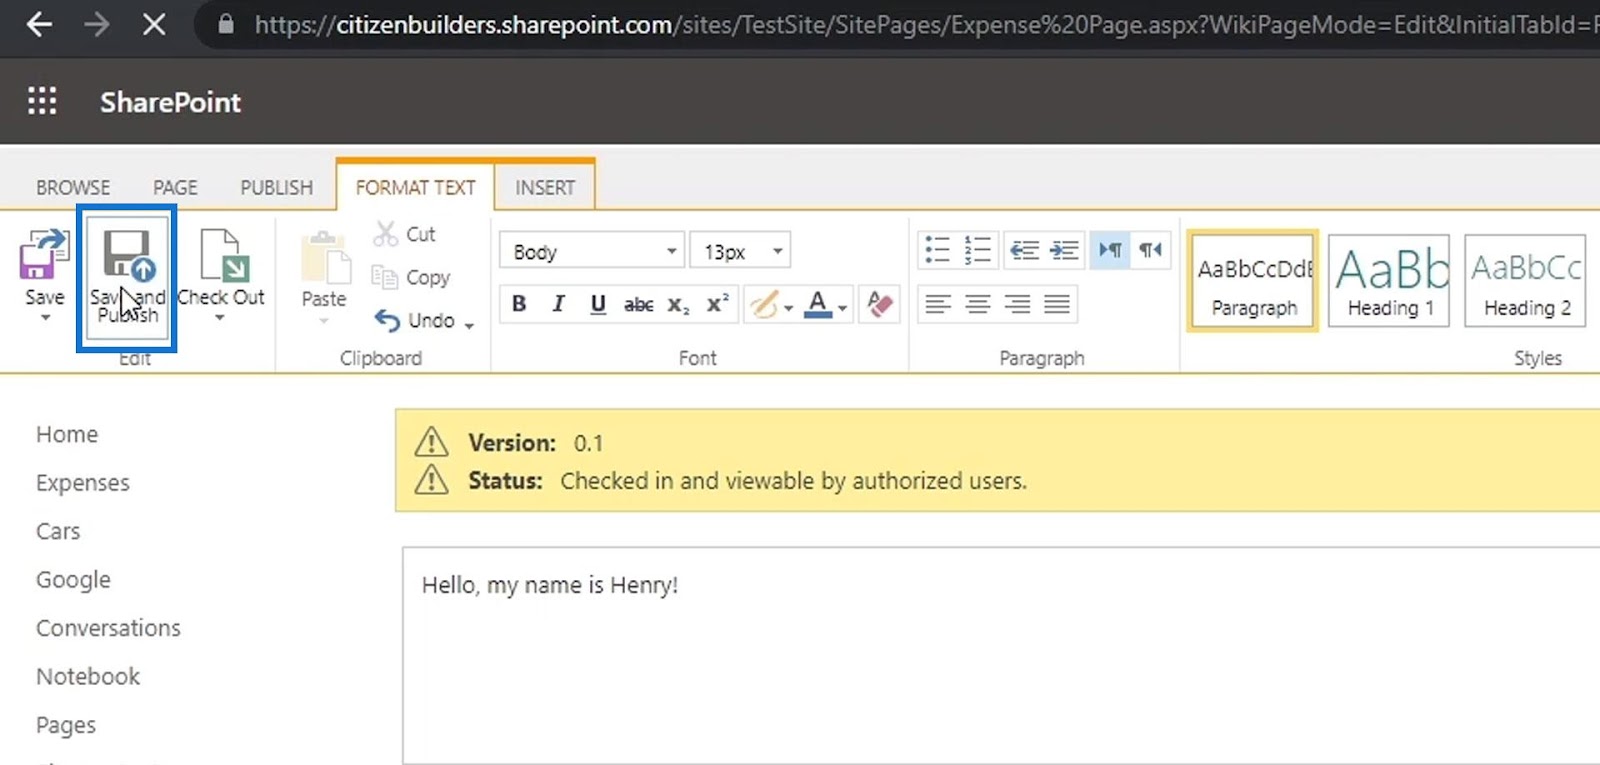Image resolution: width=1600 pixels, height=765 pixels.
Task: Click the Outdent icon
Action: [x=1024, y=250]
